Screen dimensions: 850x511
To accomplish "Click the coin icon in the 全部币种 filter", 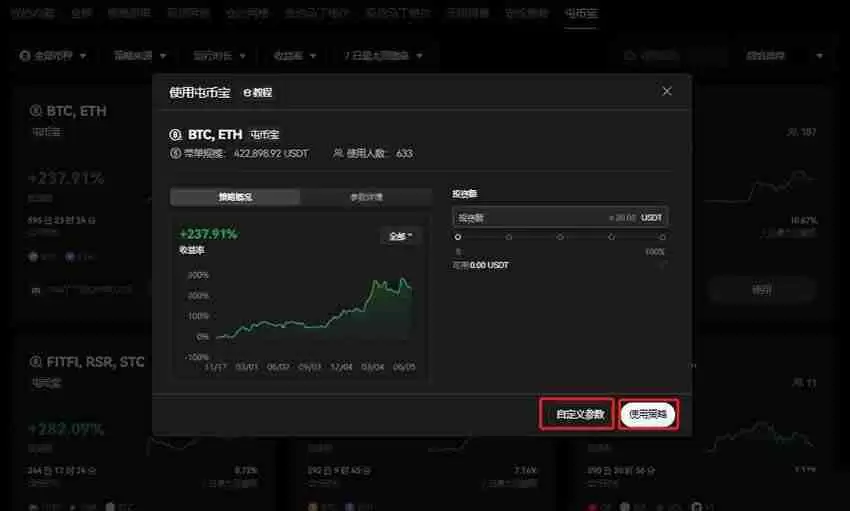I will (24, 55).
